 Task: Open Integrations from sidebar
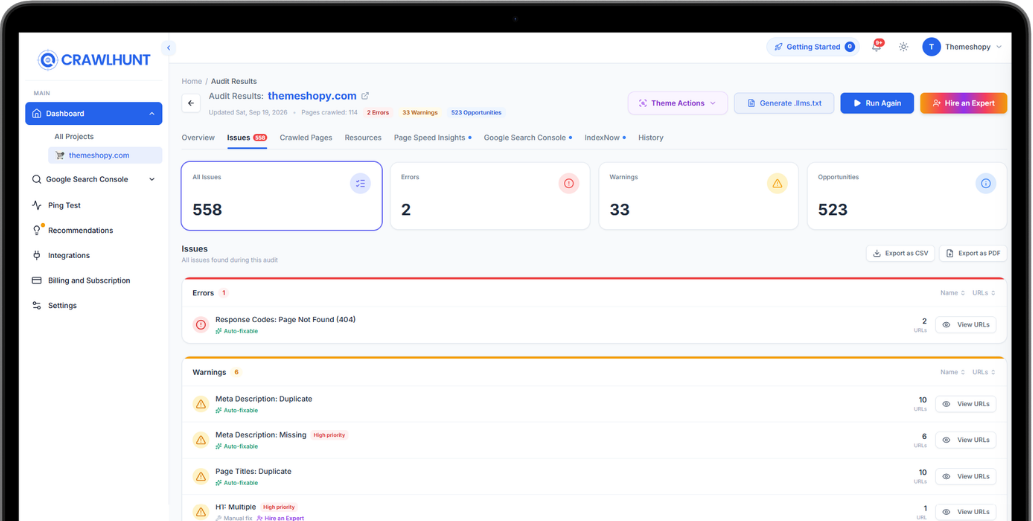coord(69,256)
